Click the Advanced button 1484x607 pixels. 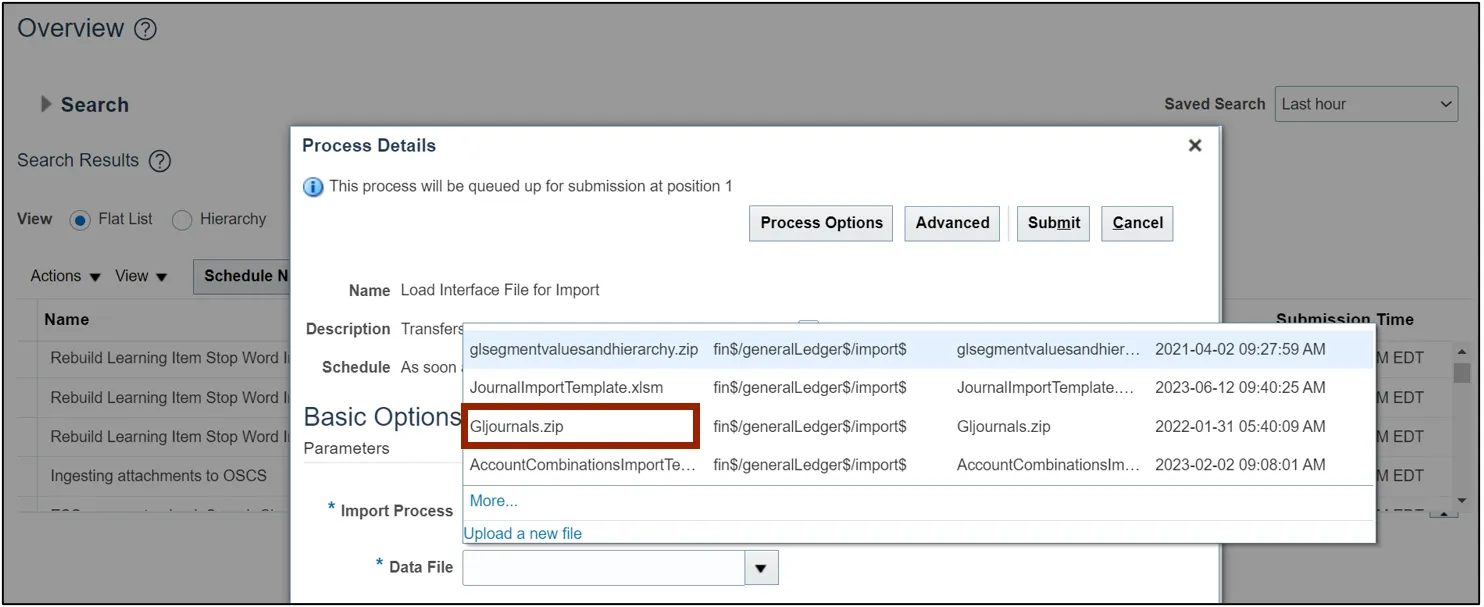tap(952, 223)
